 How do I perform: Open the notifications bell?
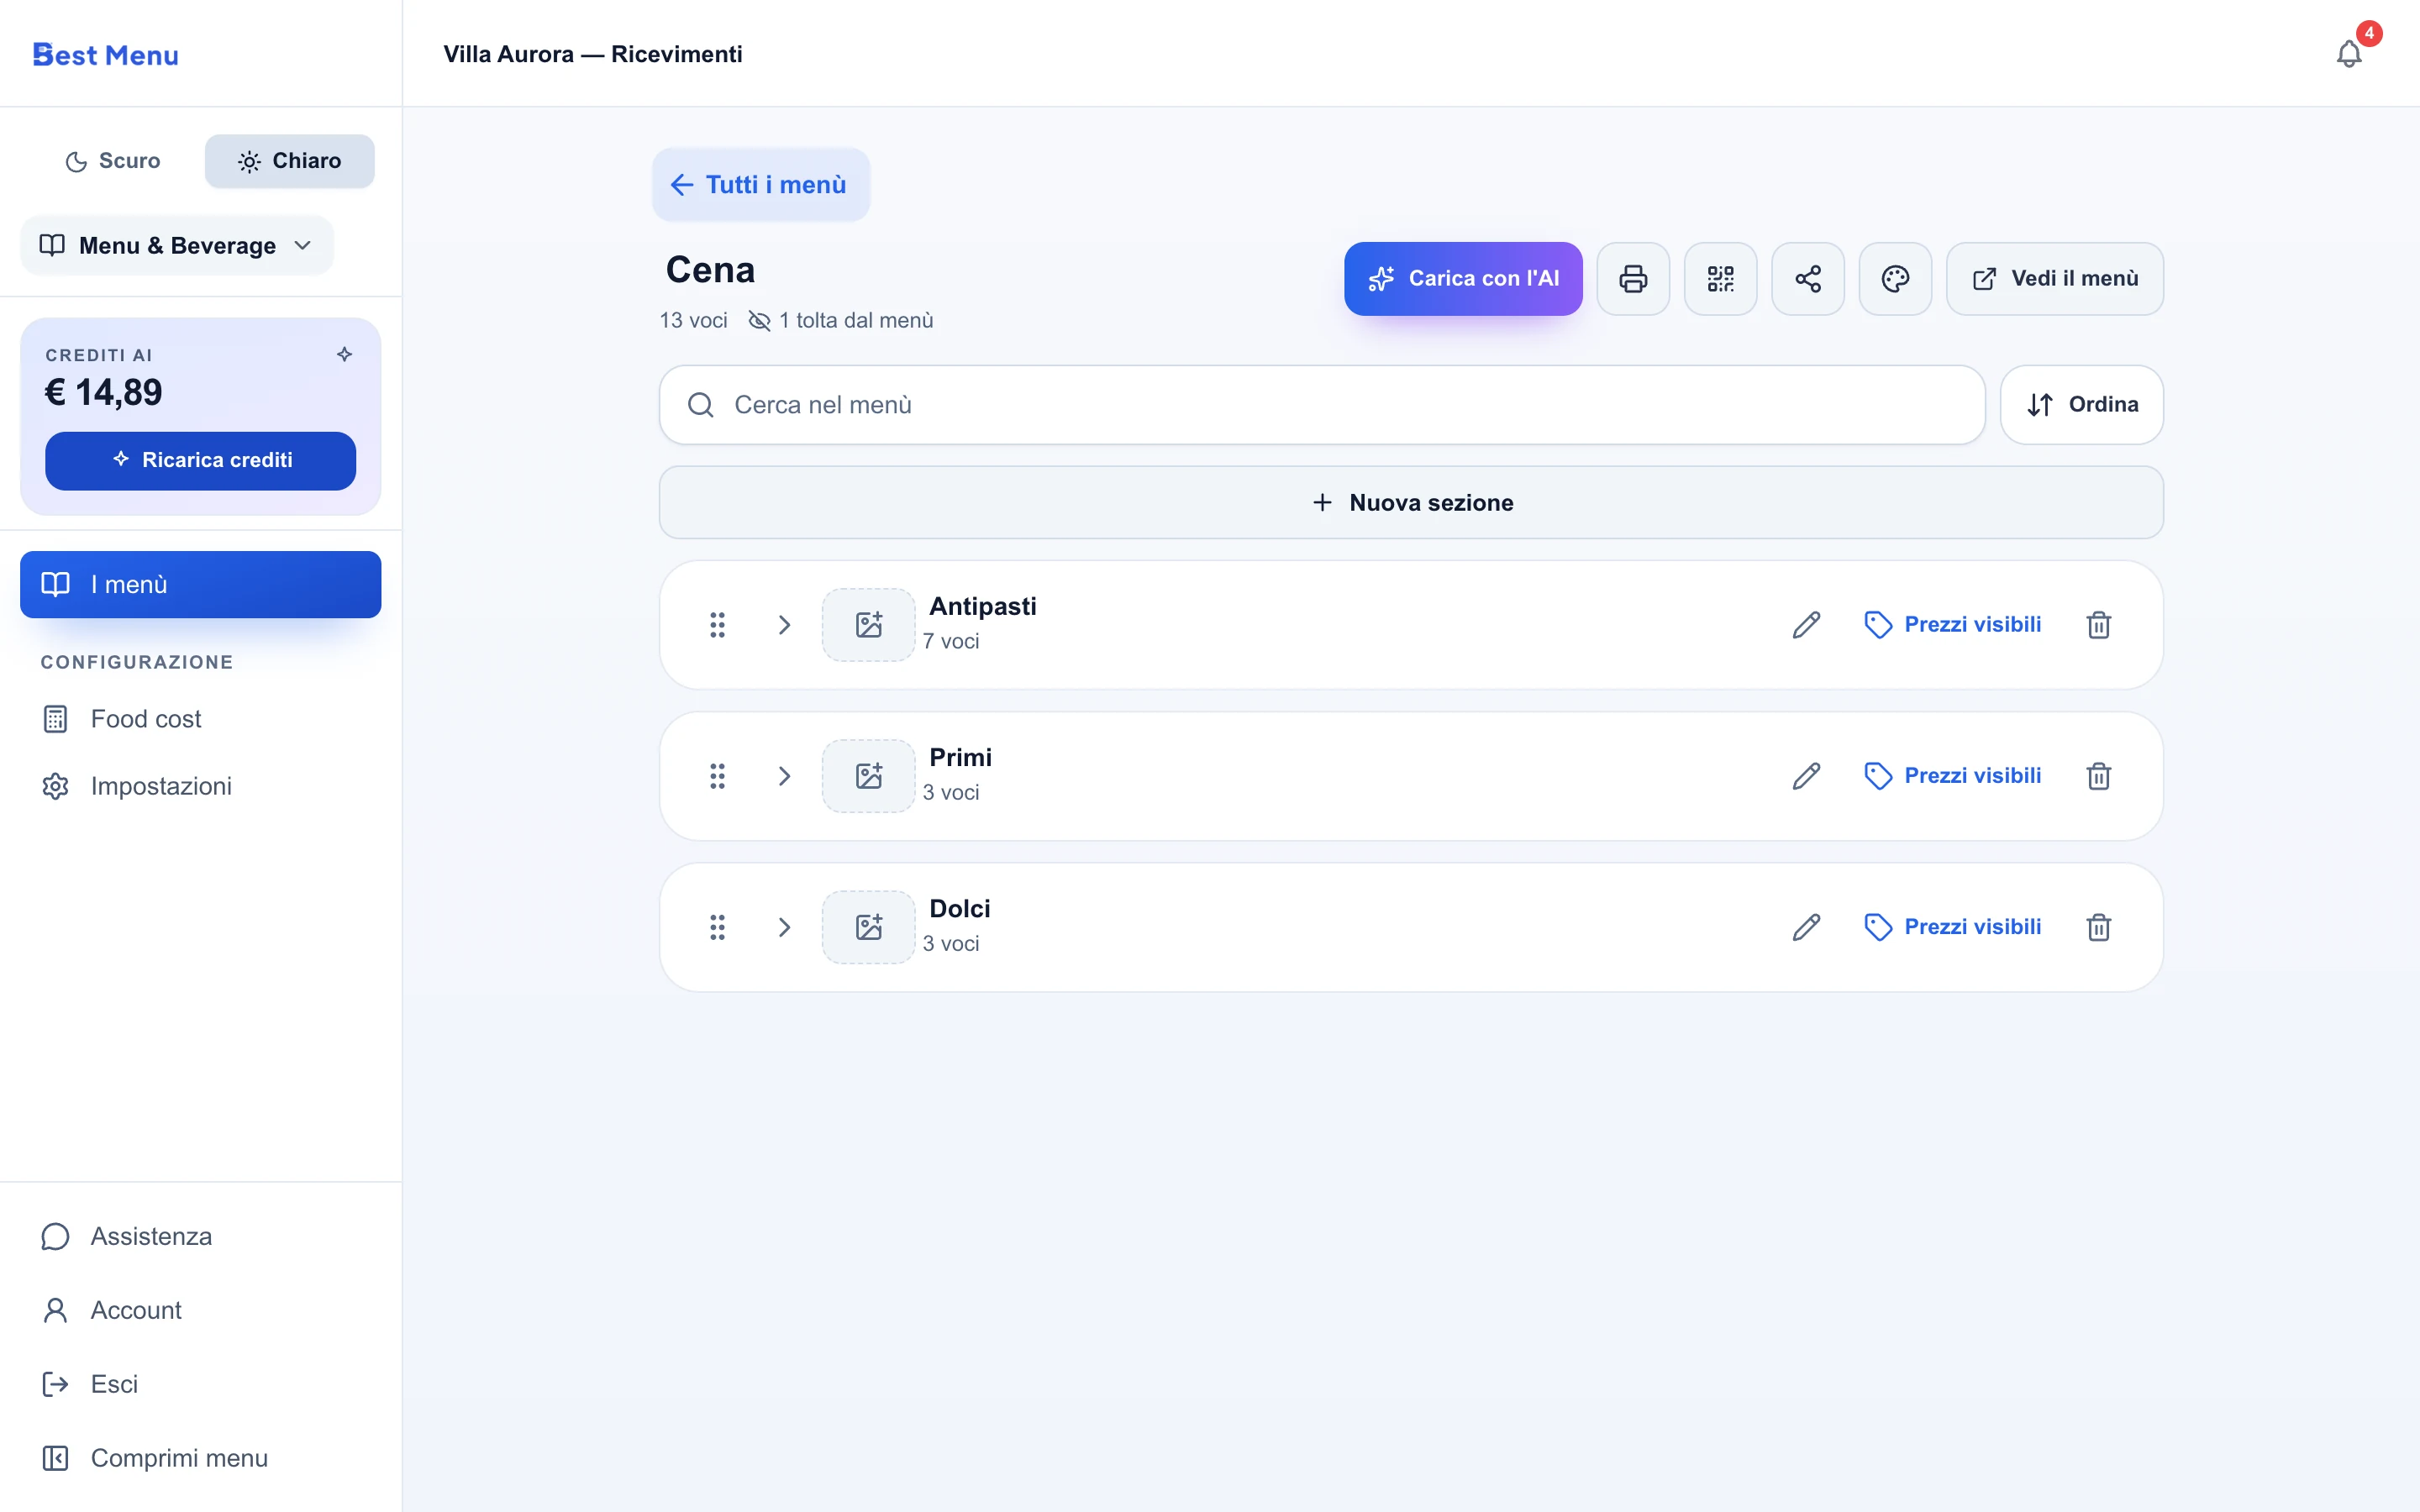pos(2349,54)
